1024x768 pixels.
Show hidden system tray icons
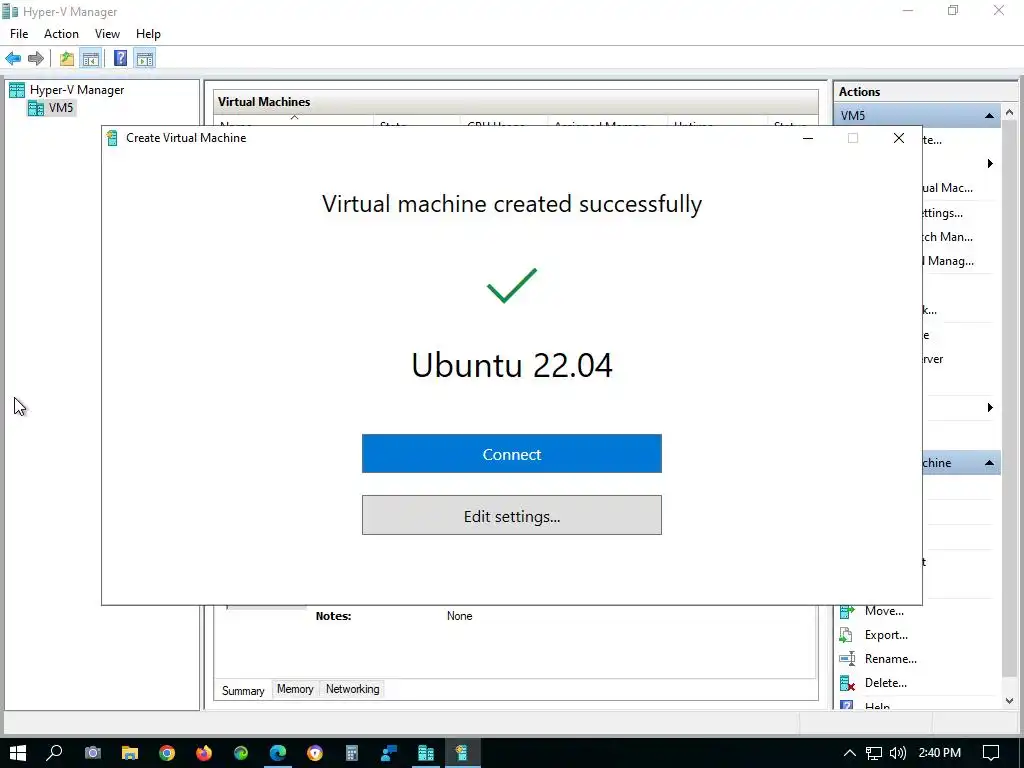[x=850, y=753]
